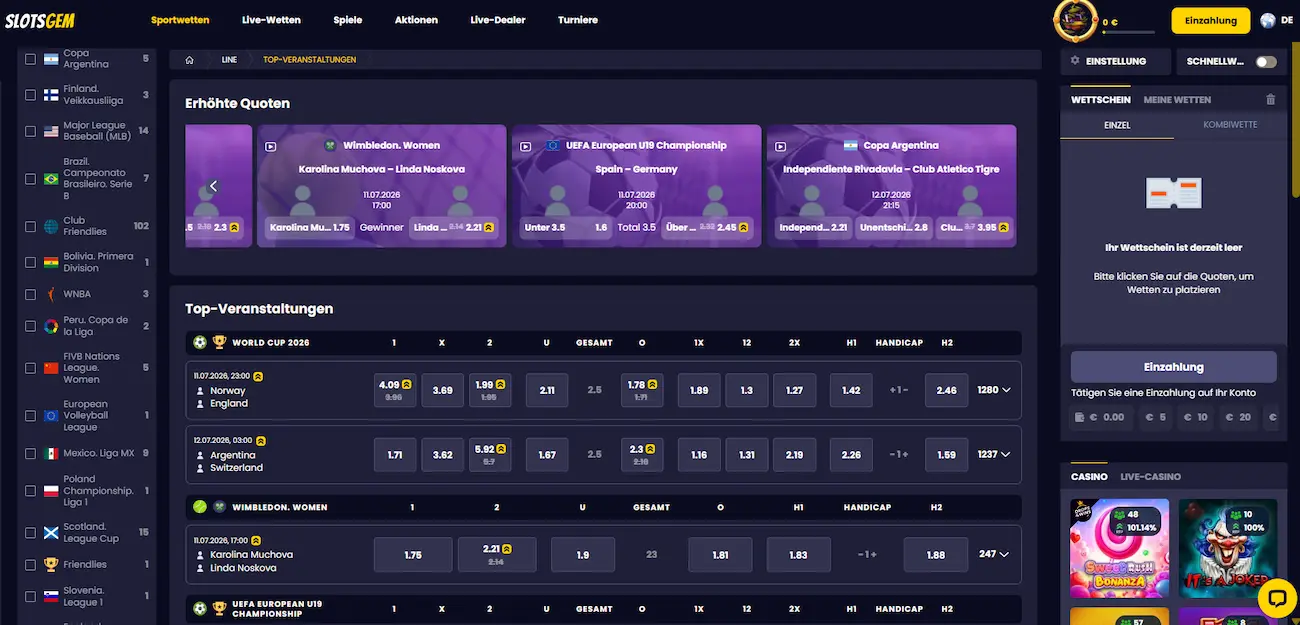1300x625 pixels.
Task: Check the Slovenia League 1 checkbox
Action: pyautogui.click(x=30, y=596)
